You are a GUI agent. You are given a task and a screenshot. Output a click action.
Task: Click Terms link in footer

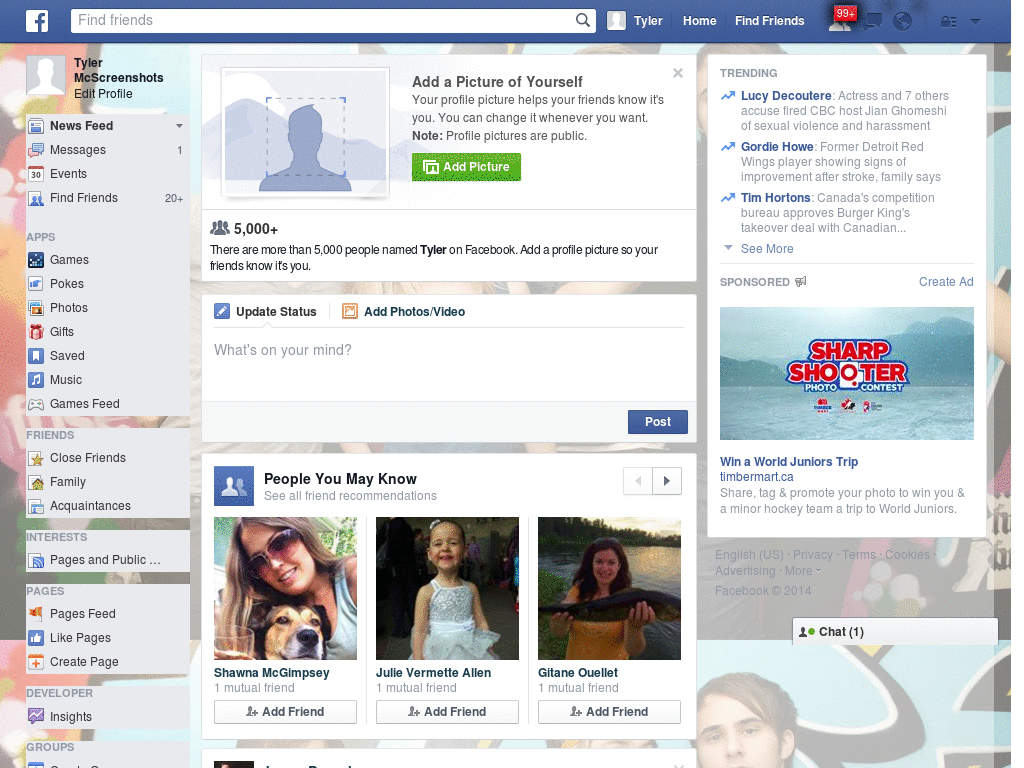(x=858, y=555)
